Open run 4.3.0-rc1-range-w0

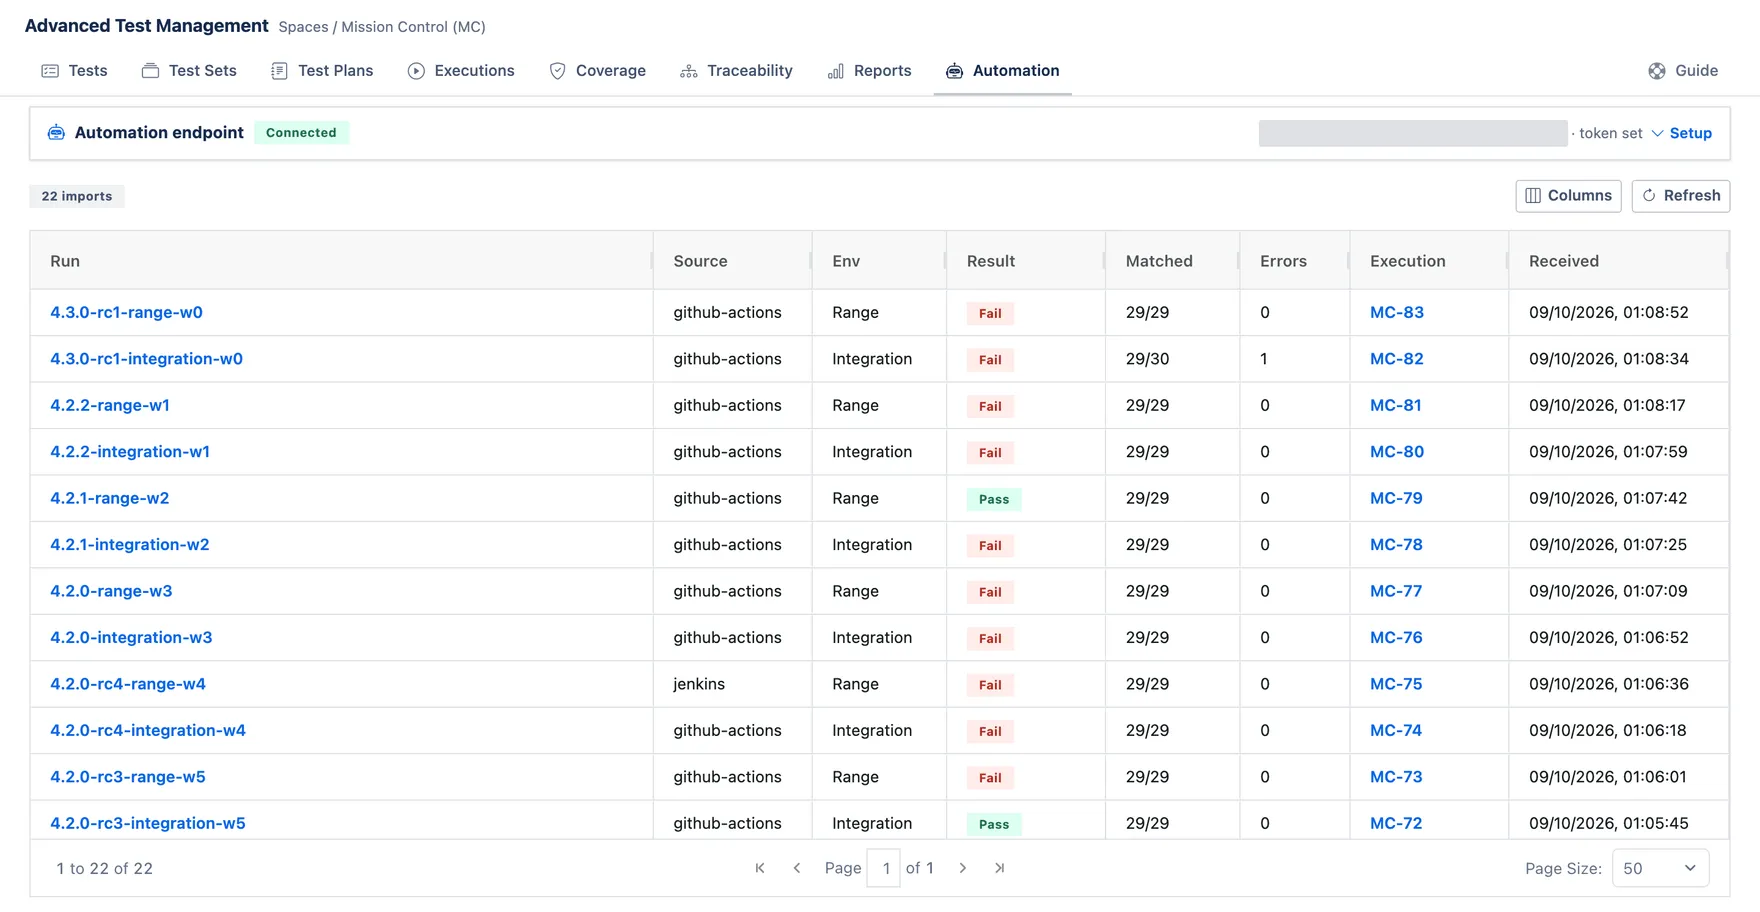pos(127,312)
